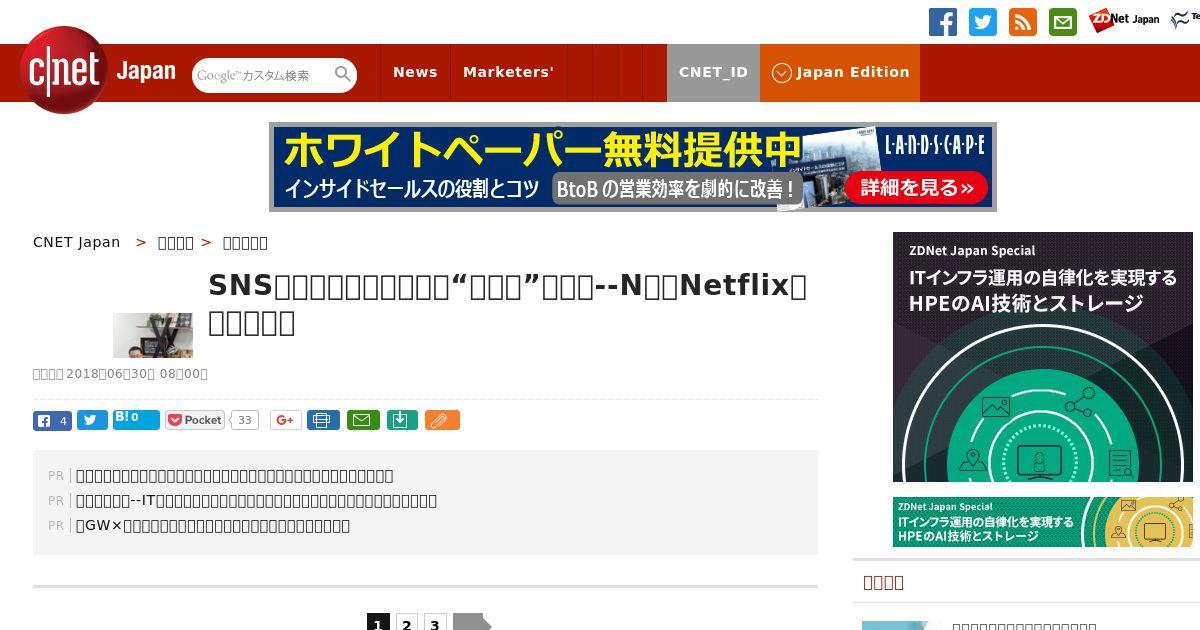Screen dimensions: 1200x630
Task: Open the first PR link
Action: [x=235, y=476]
